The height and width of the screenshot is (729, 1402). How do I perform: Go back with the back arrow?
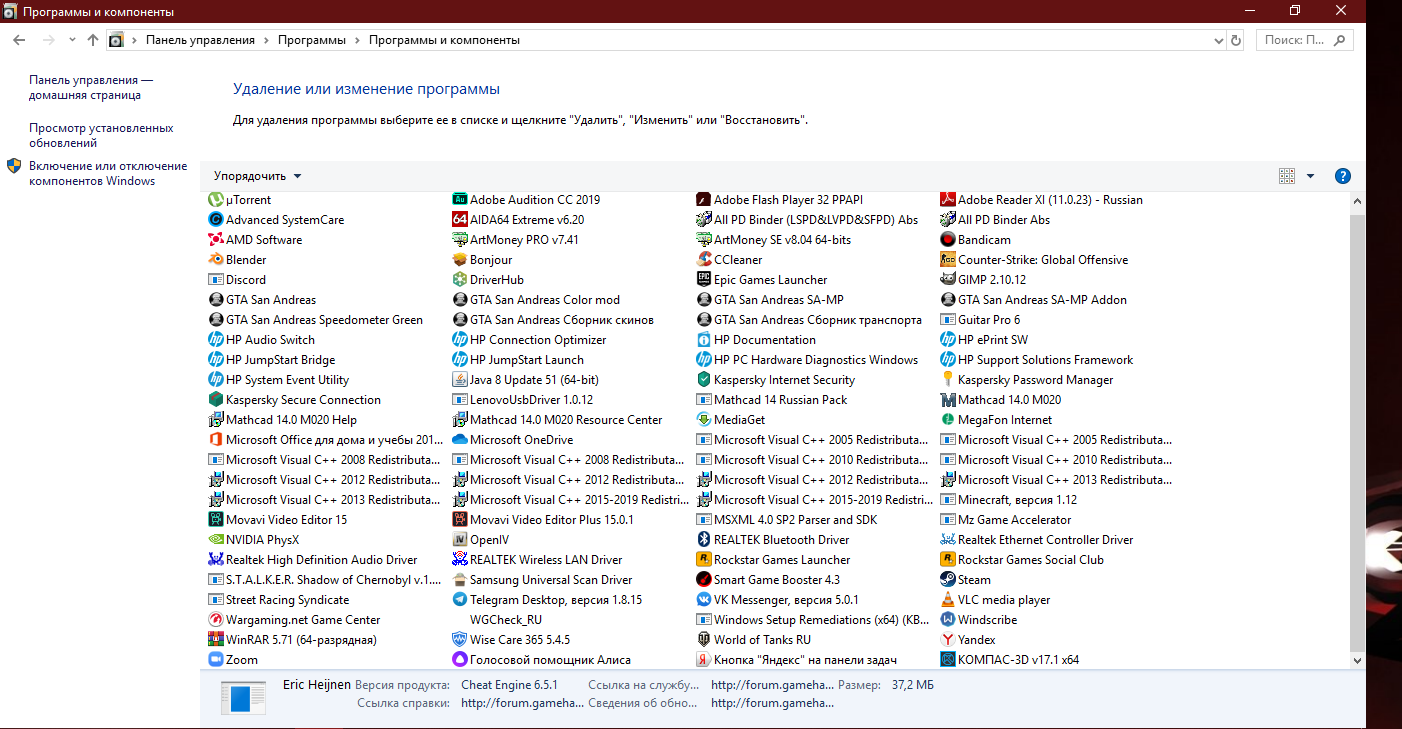point(20,40)
